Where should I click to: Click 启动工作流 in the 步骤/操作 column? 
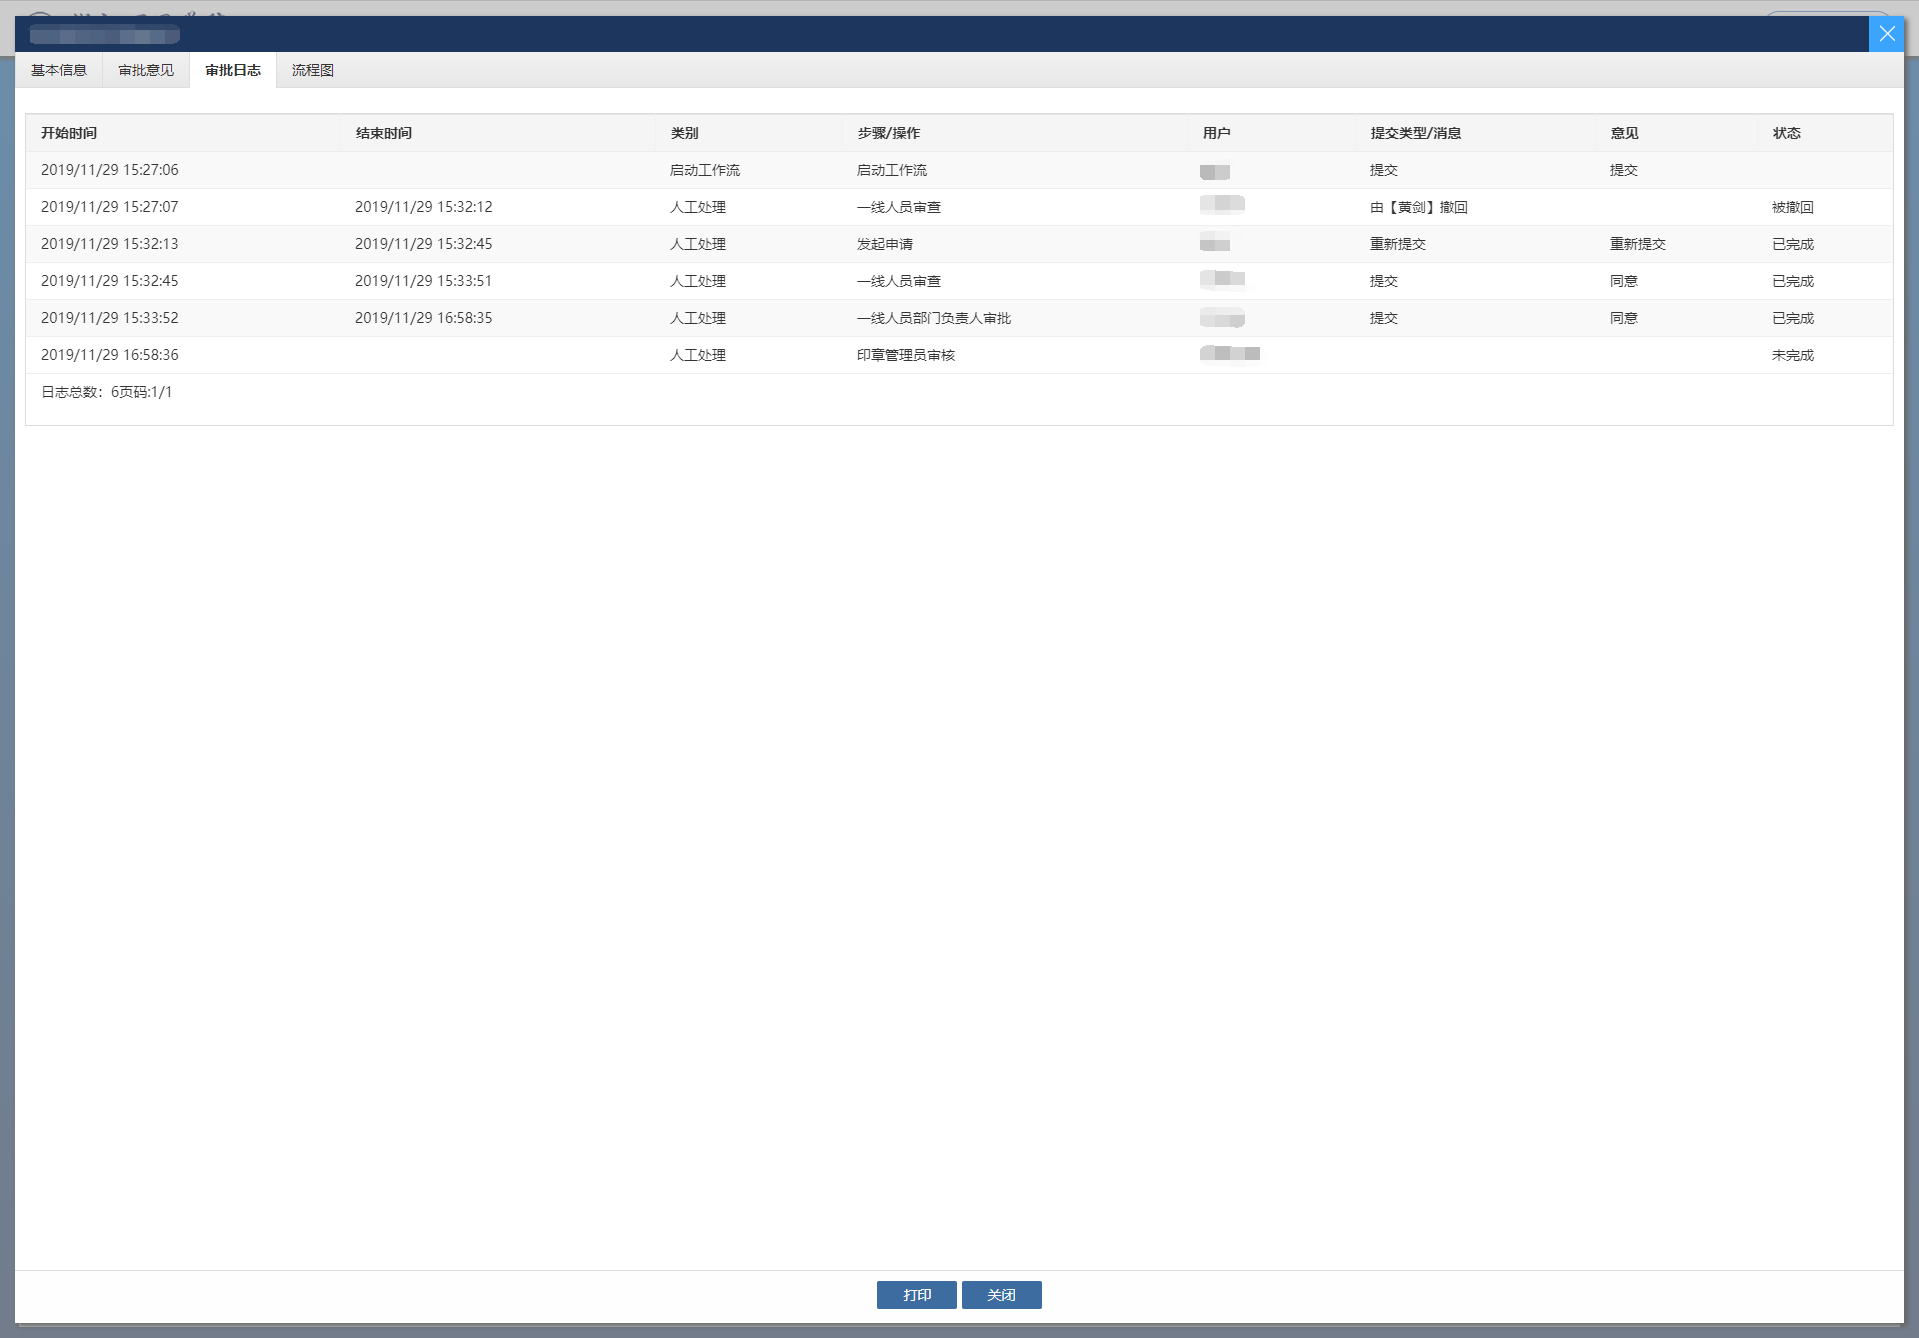[x=892, y=170]
